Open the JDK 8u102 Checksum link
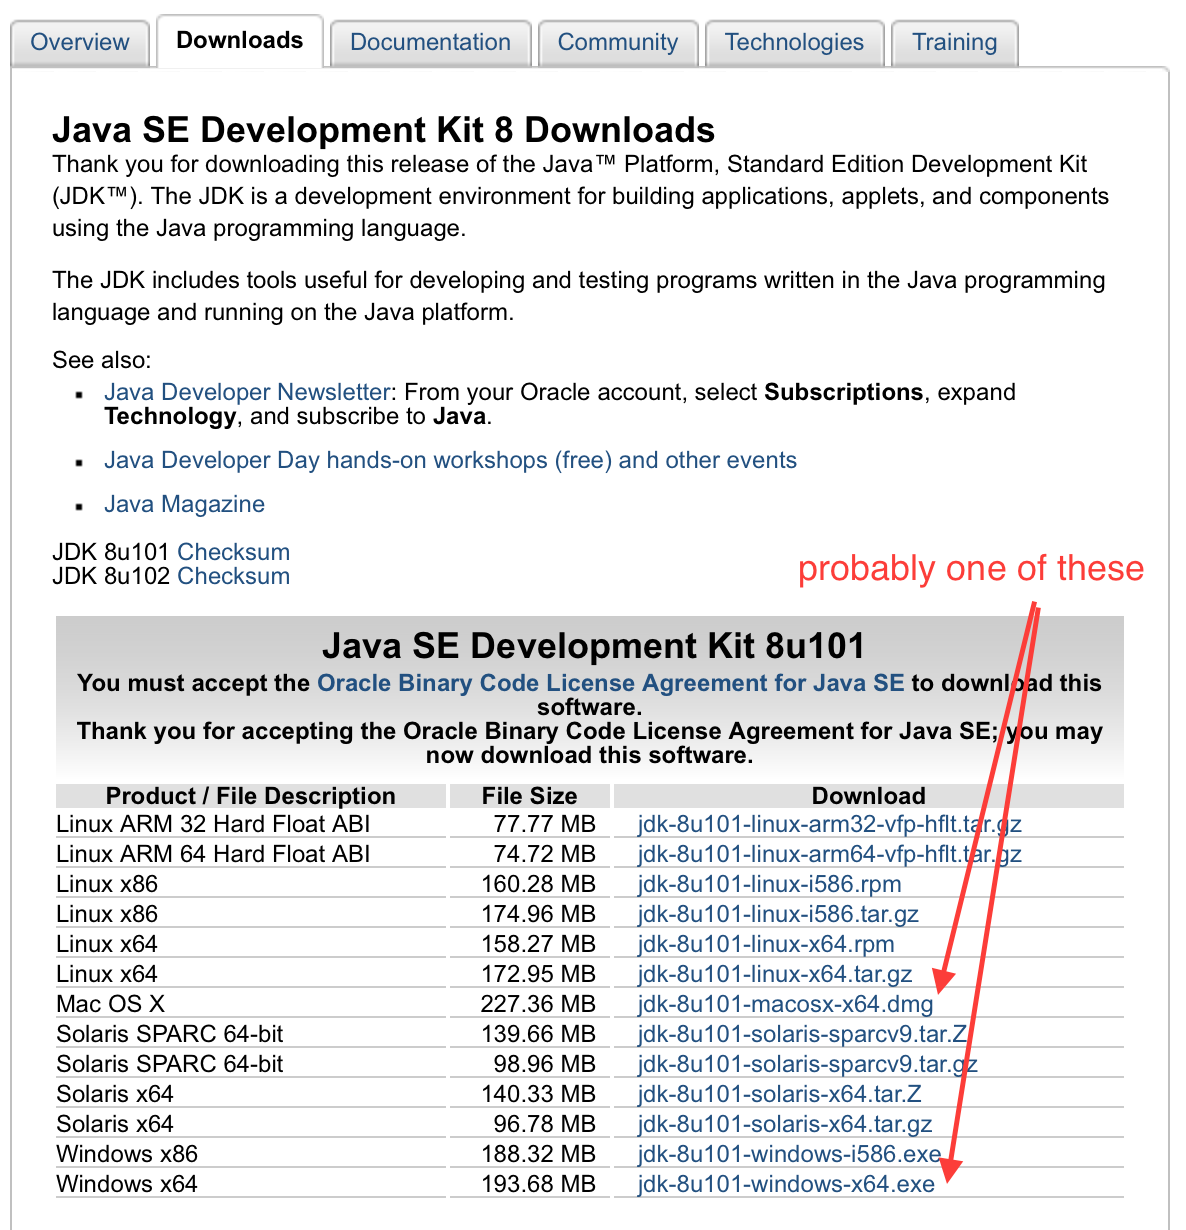1186x1230 pixels. coord(233,576)
